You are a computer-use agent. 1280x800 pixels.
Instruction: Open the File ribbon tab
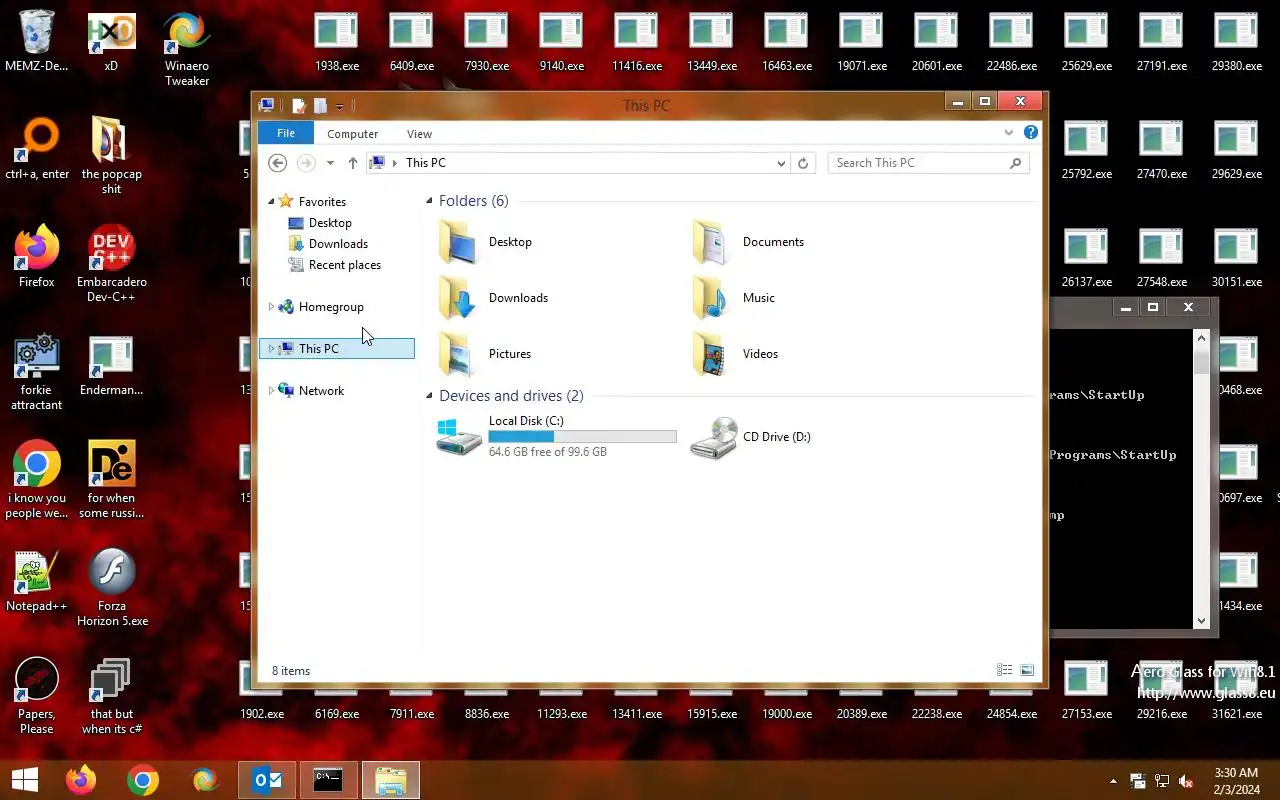(285, 133)
